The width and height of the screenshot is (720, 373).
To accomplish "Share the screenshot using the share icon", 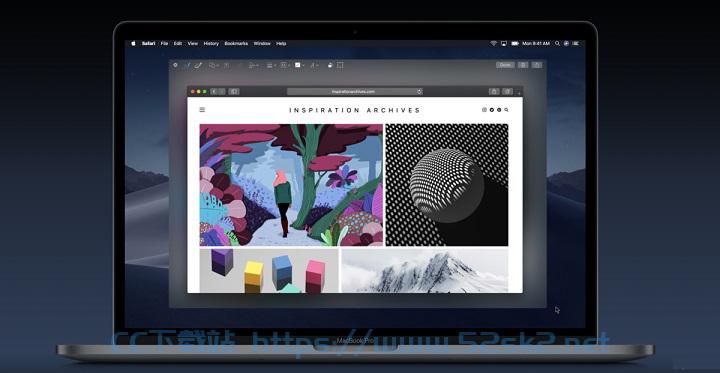I will (536, 65).
